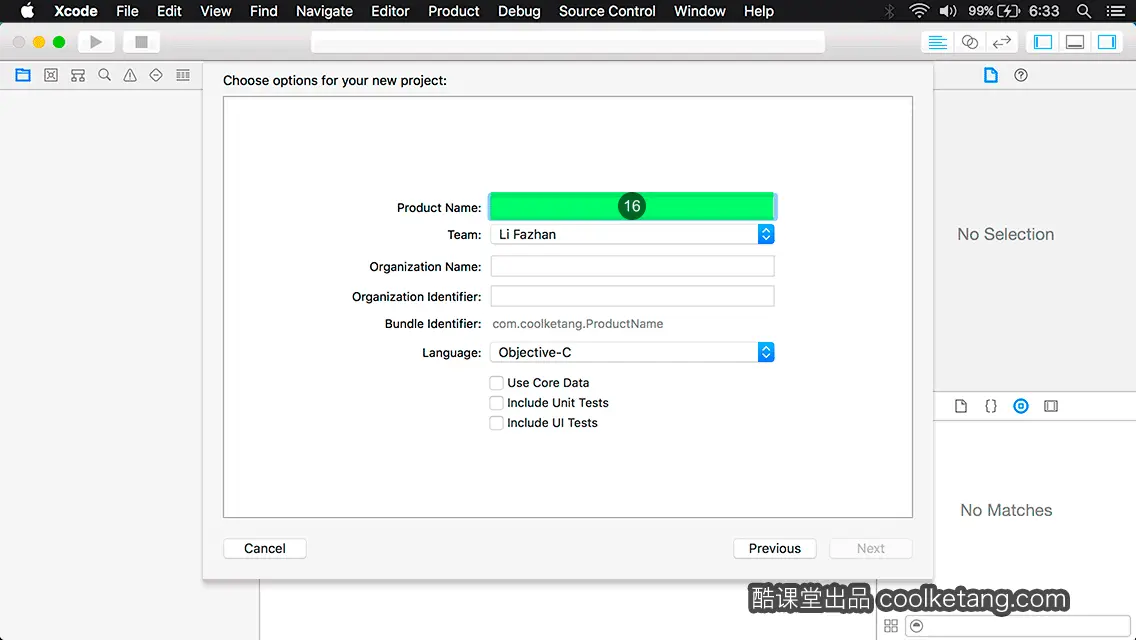Open the Edit menu
1136x640 pixels.
170,11
